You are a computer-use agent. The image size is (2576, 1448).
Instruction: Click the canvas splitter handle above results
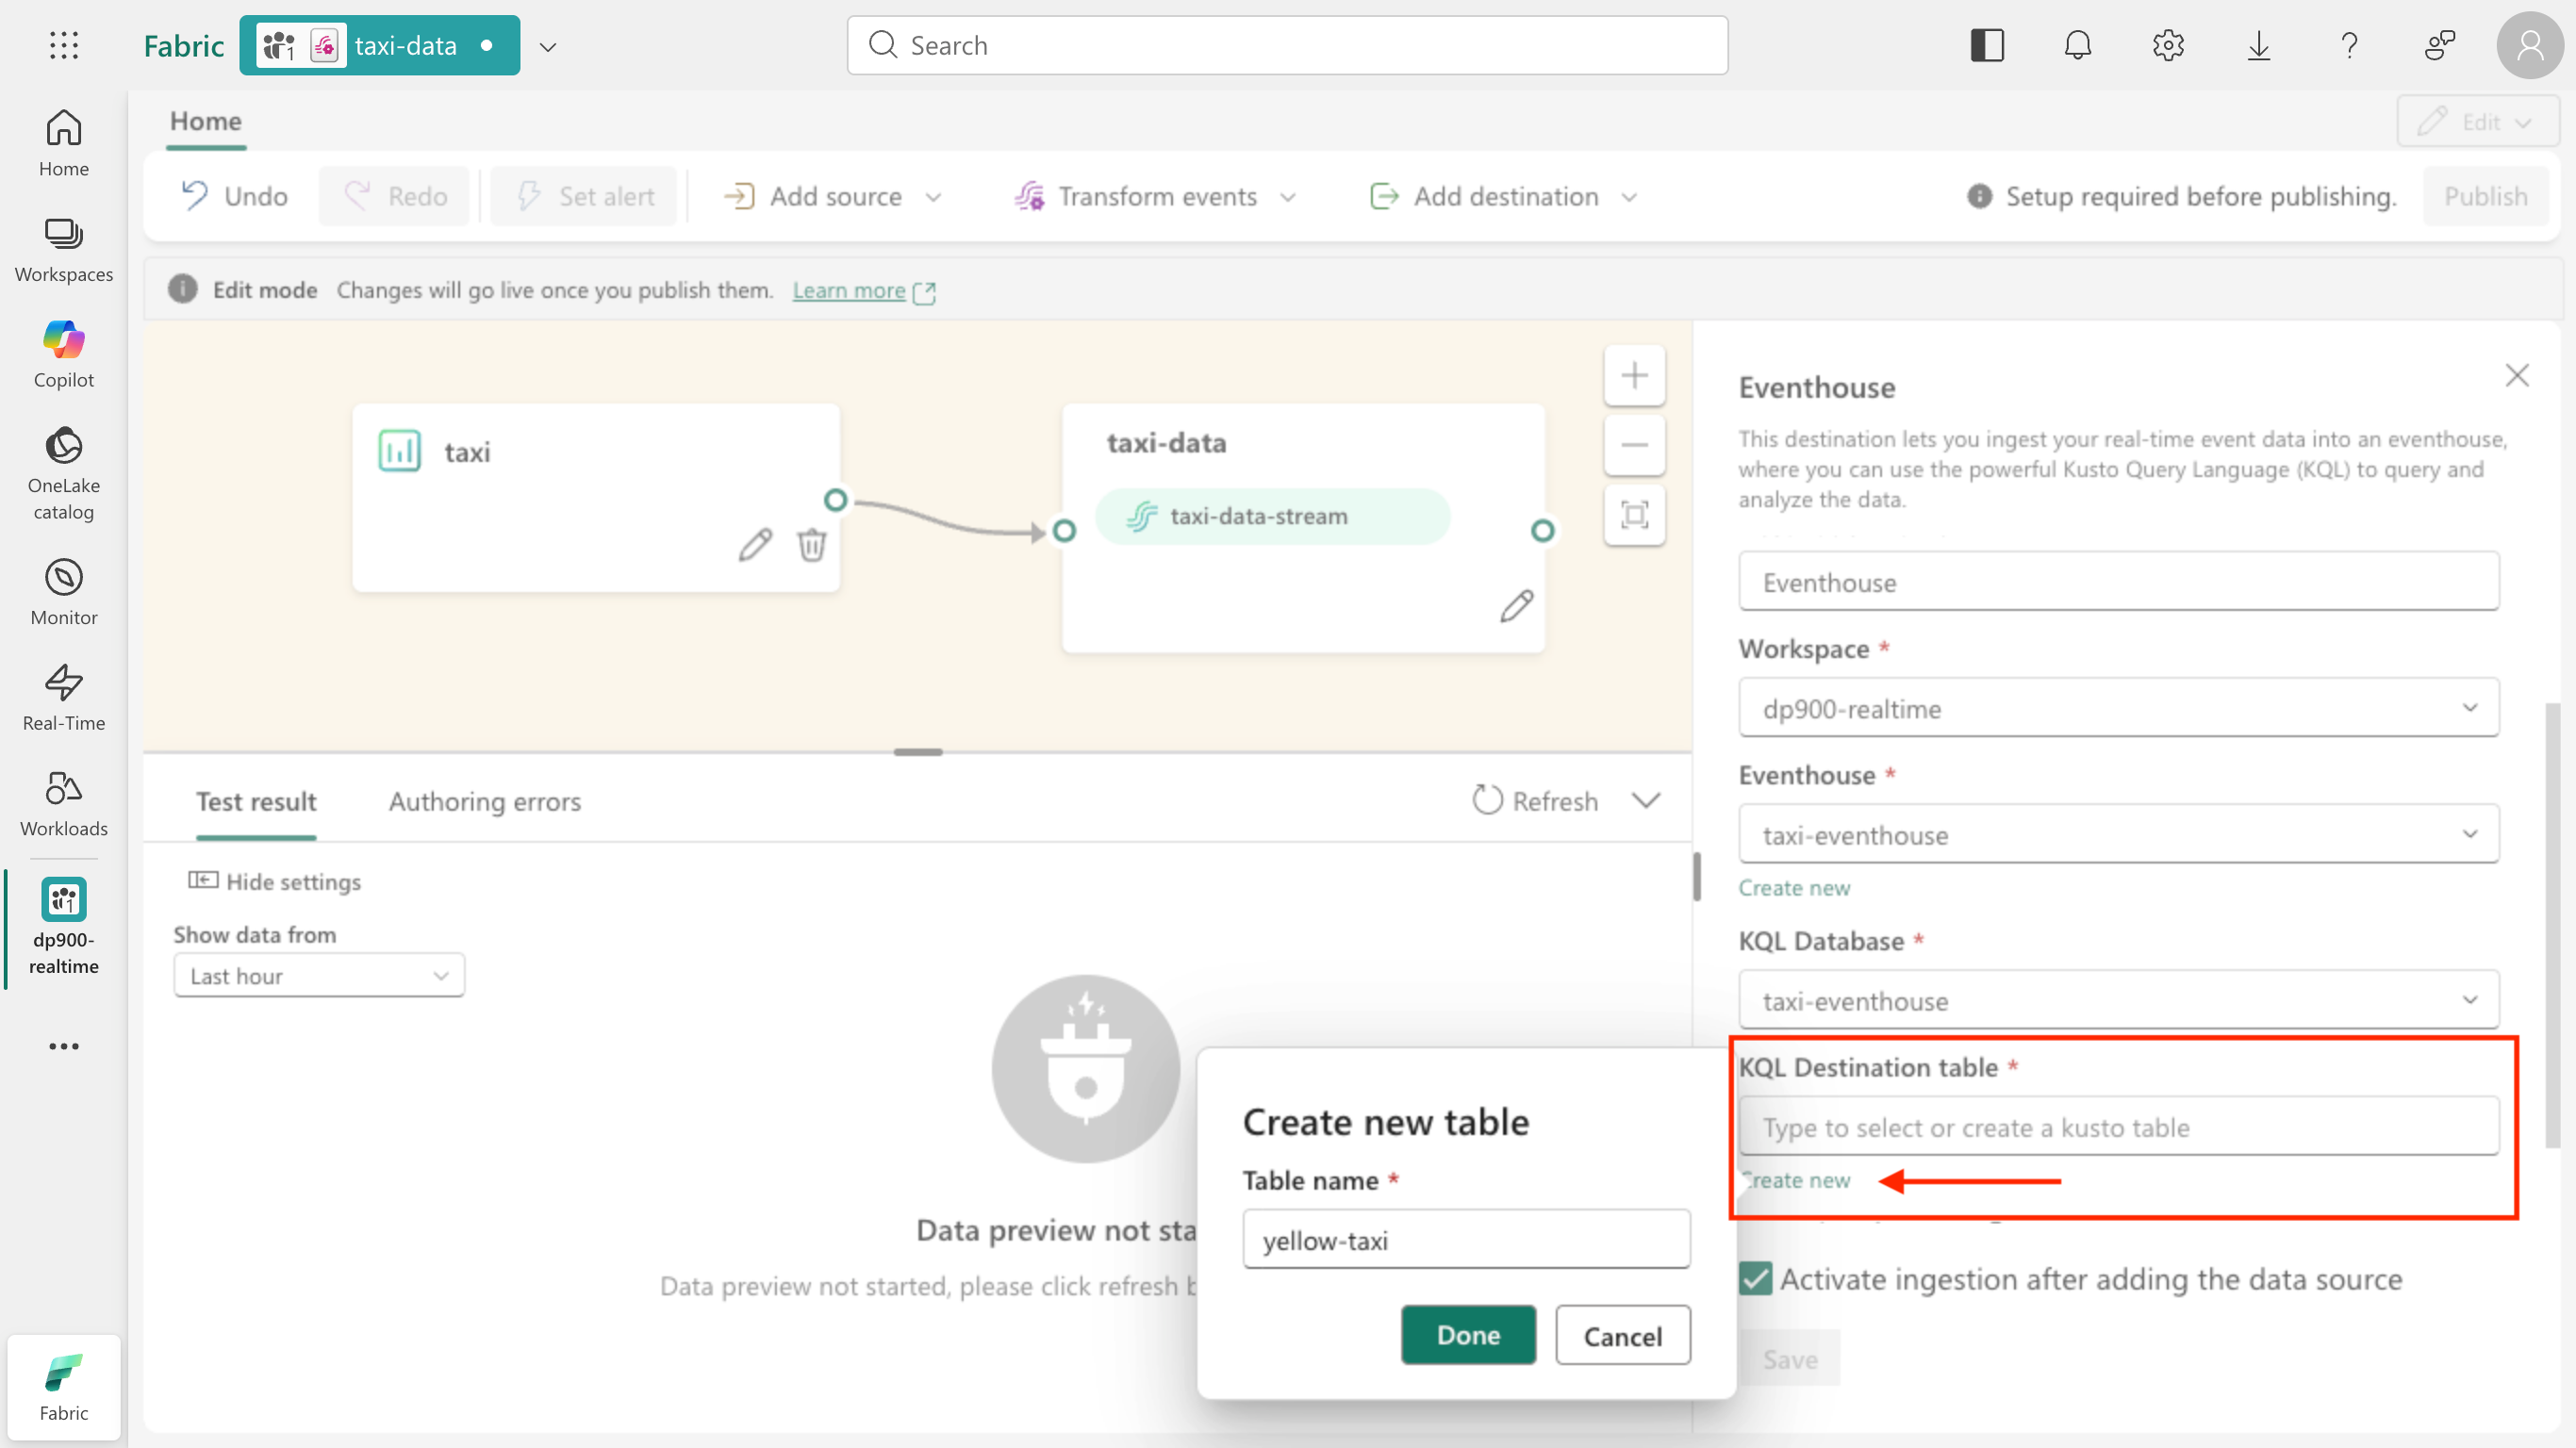[918, 752]
